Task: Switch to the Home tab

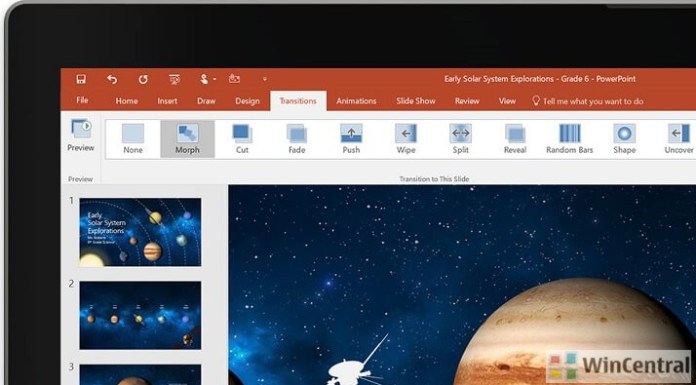Action: click(127, 101)
